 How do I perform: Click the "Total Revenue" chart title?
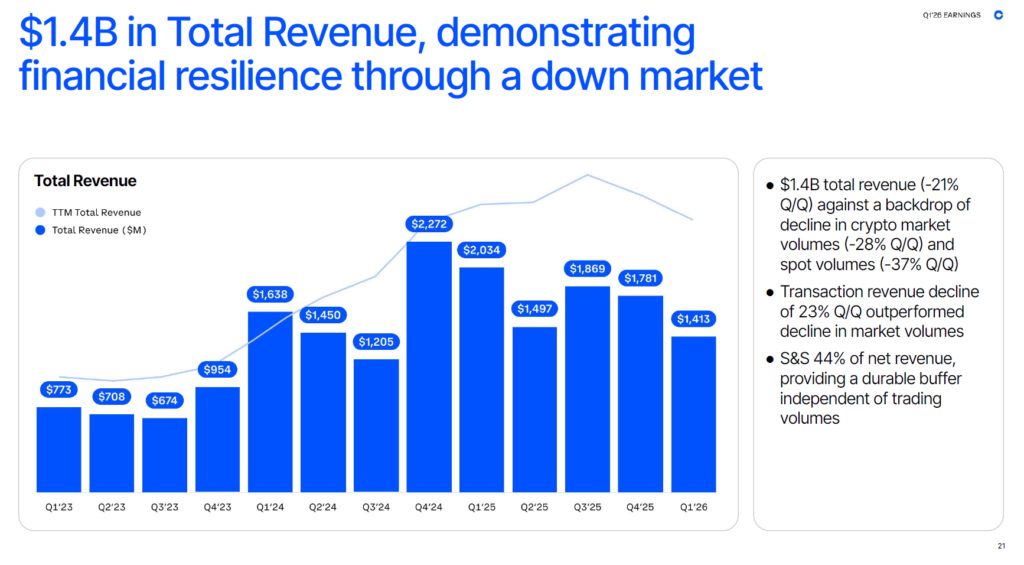tap(85, 181)
